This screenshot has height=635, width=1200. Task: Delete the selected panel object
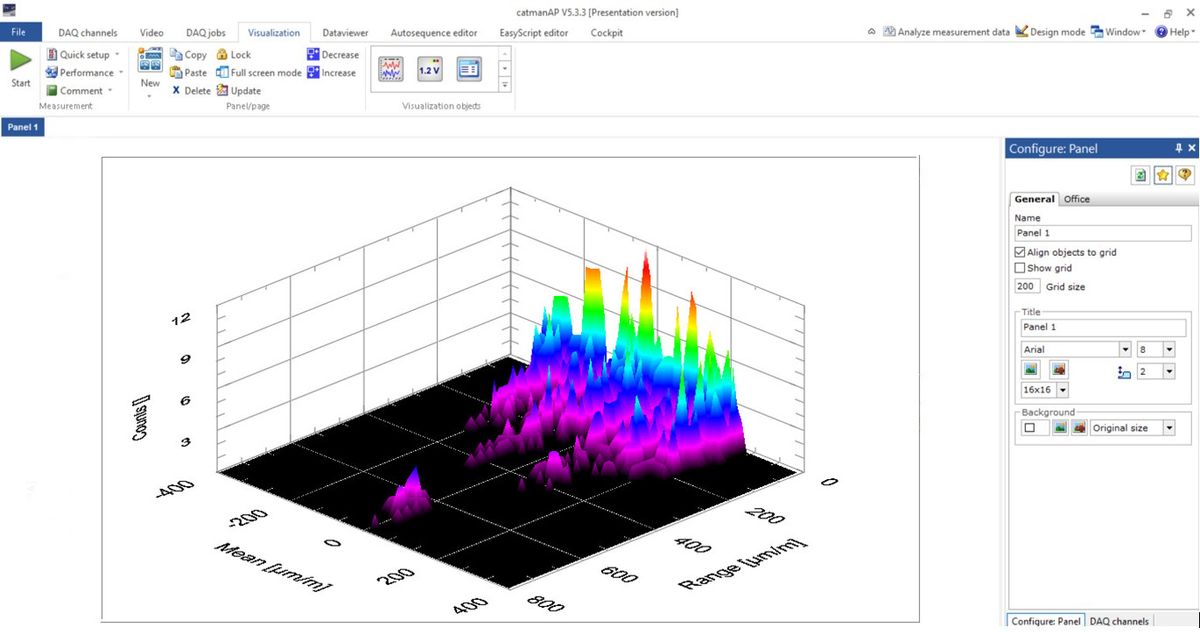[191, 91]
